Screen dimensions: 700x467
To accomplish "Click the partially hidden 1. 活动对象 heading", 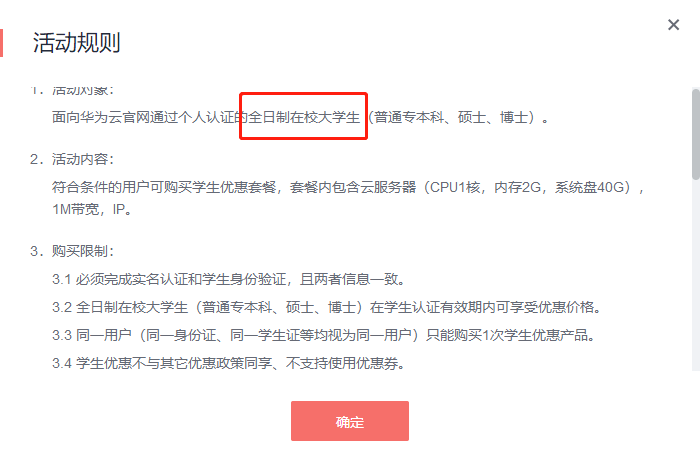I will click(72, 91).
